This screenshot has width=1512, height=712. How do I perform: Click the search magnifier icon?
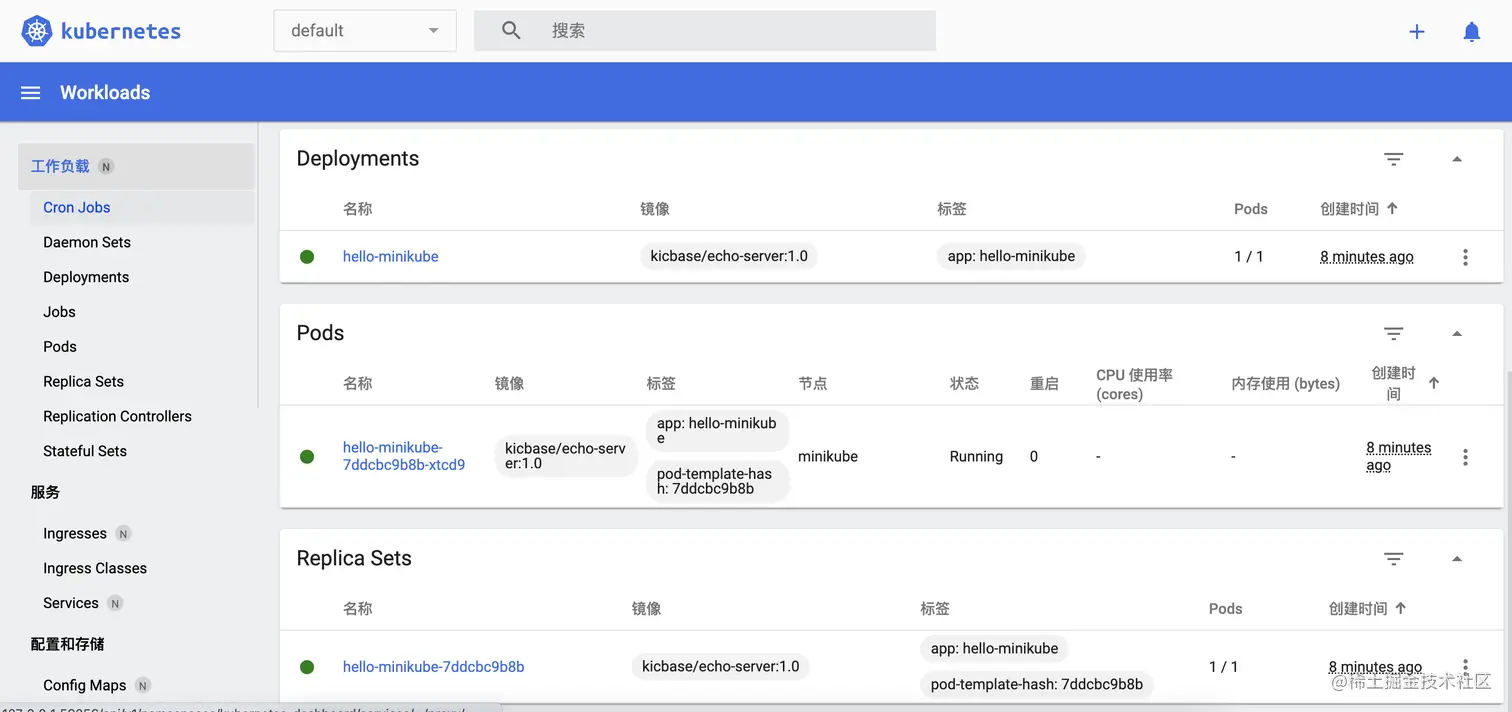coord(511,31)
